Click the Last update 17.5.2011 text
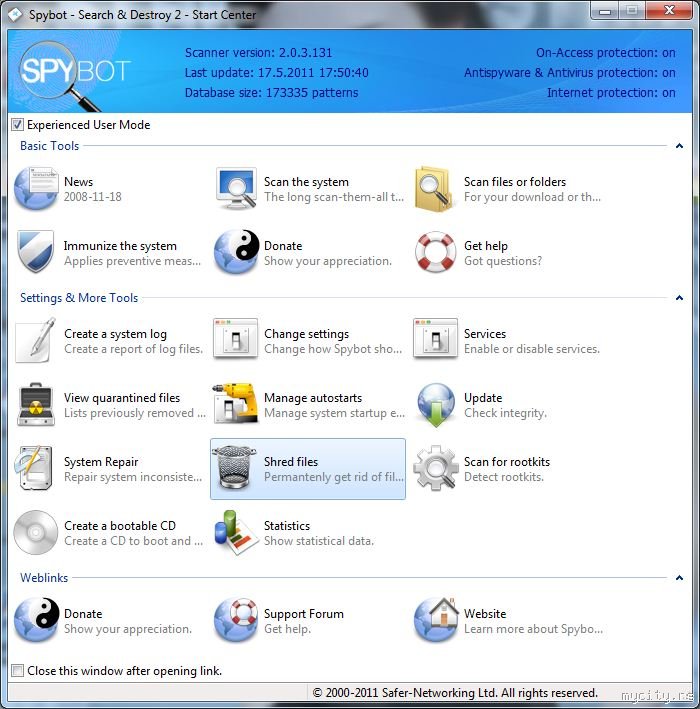The height and width of the screenshot is (709, 700). point(276,73)
